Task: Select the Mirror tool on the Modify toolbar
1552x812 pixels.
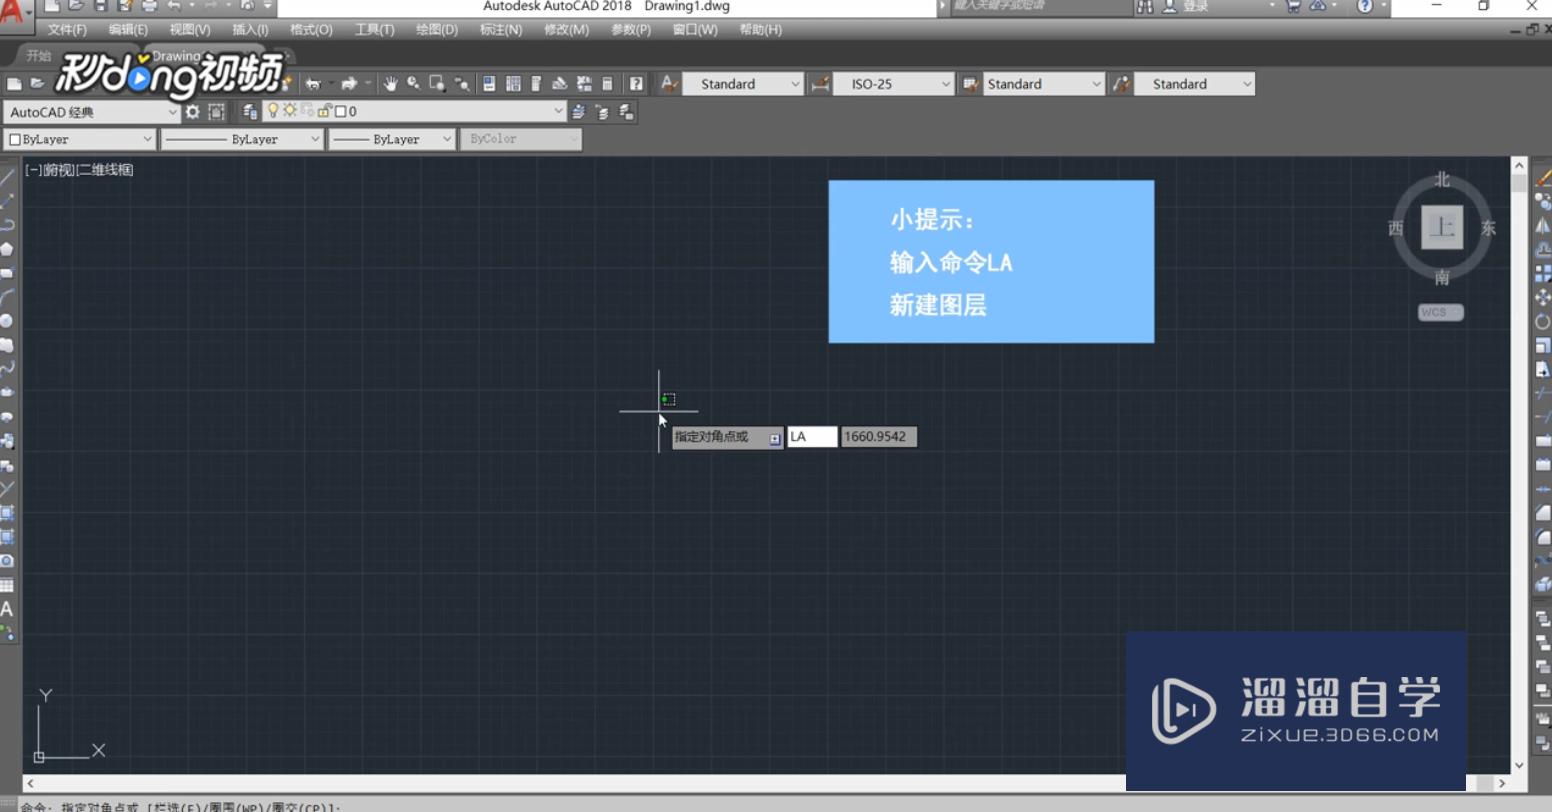Action: [1541, 227]
